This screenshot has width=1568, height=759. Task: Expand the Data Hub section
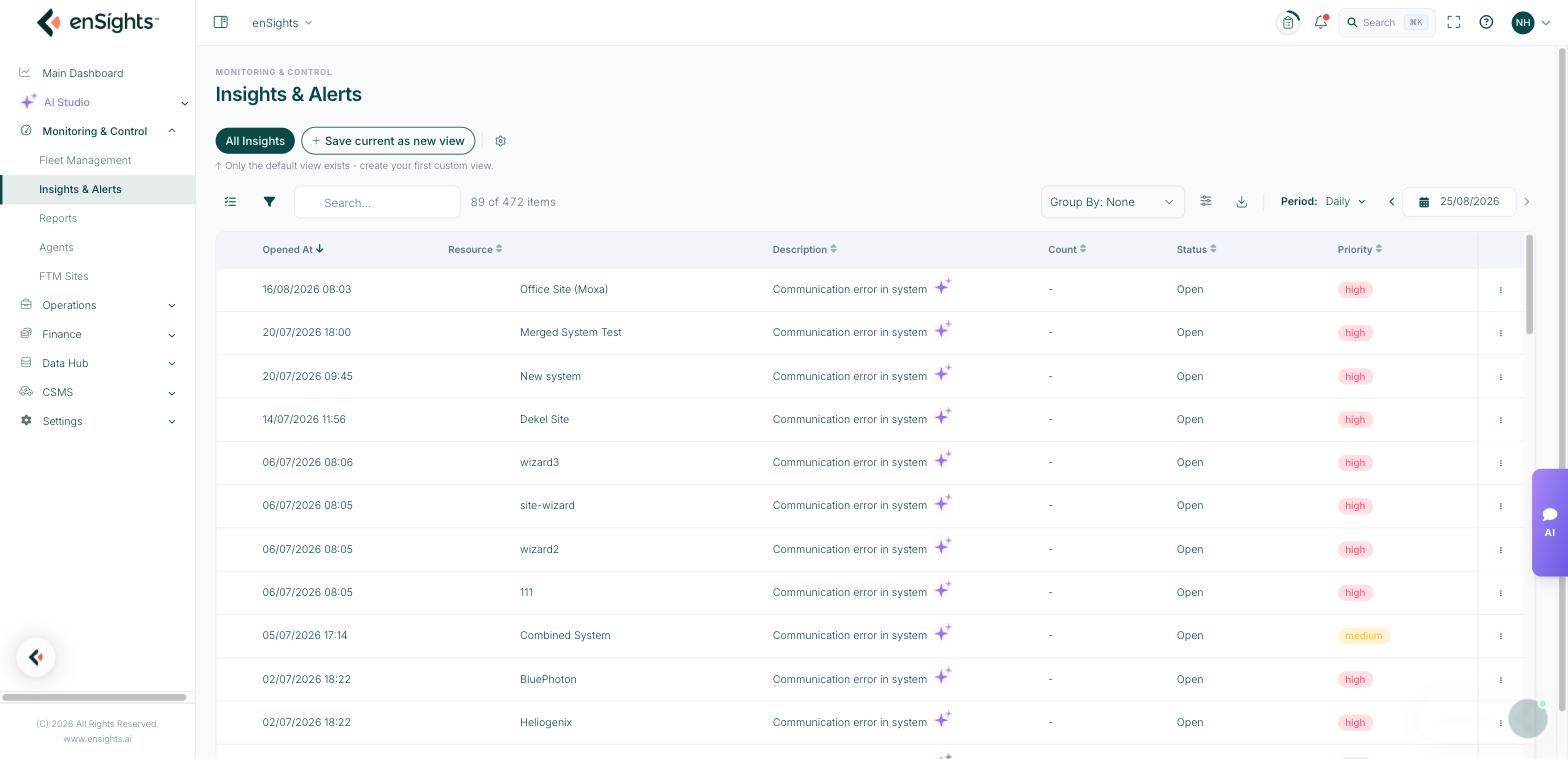[97, 363]
